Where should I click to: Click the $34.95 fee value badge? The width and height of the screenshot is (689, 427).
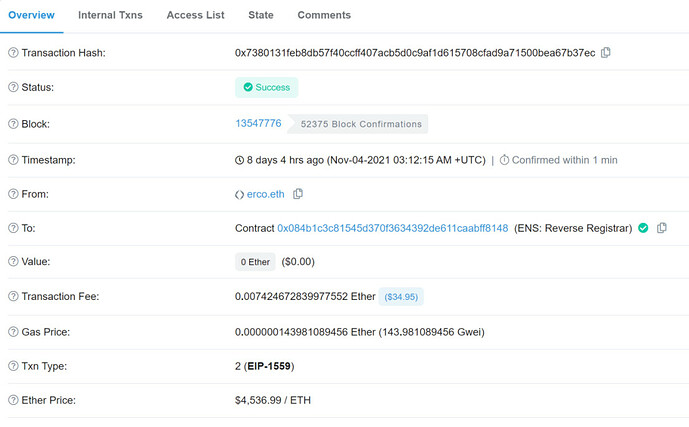coord(401,297)
